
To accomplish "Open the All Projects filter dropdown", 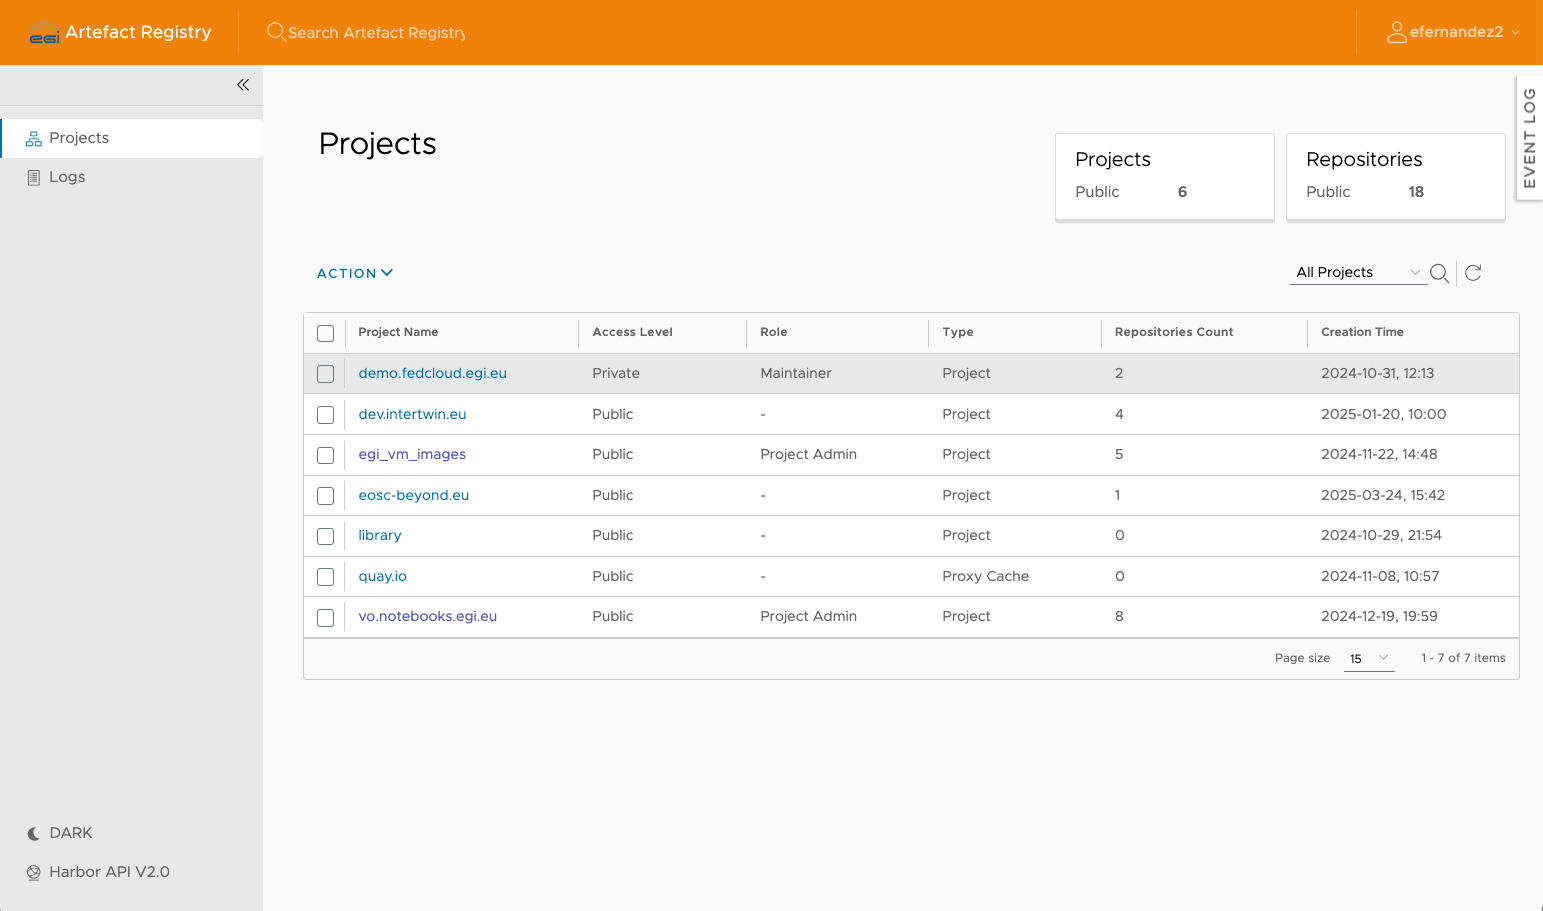I will (x=1358, y=272).
